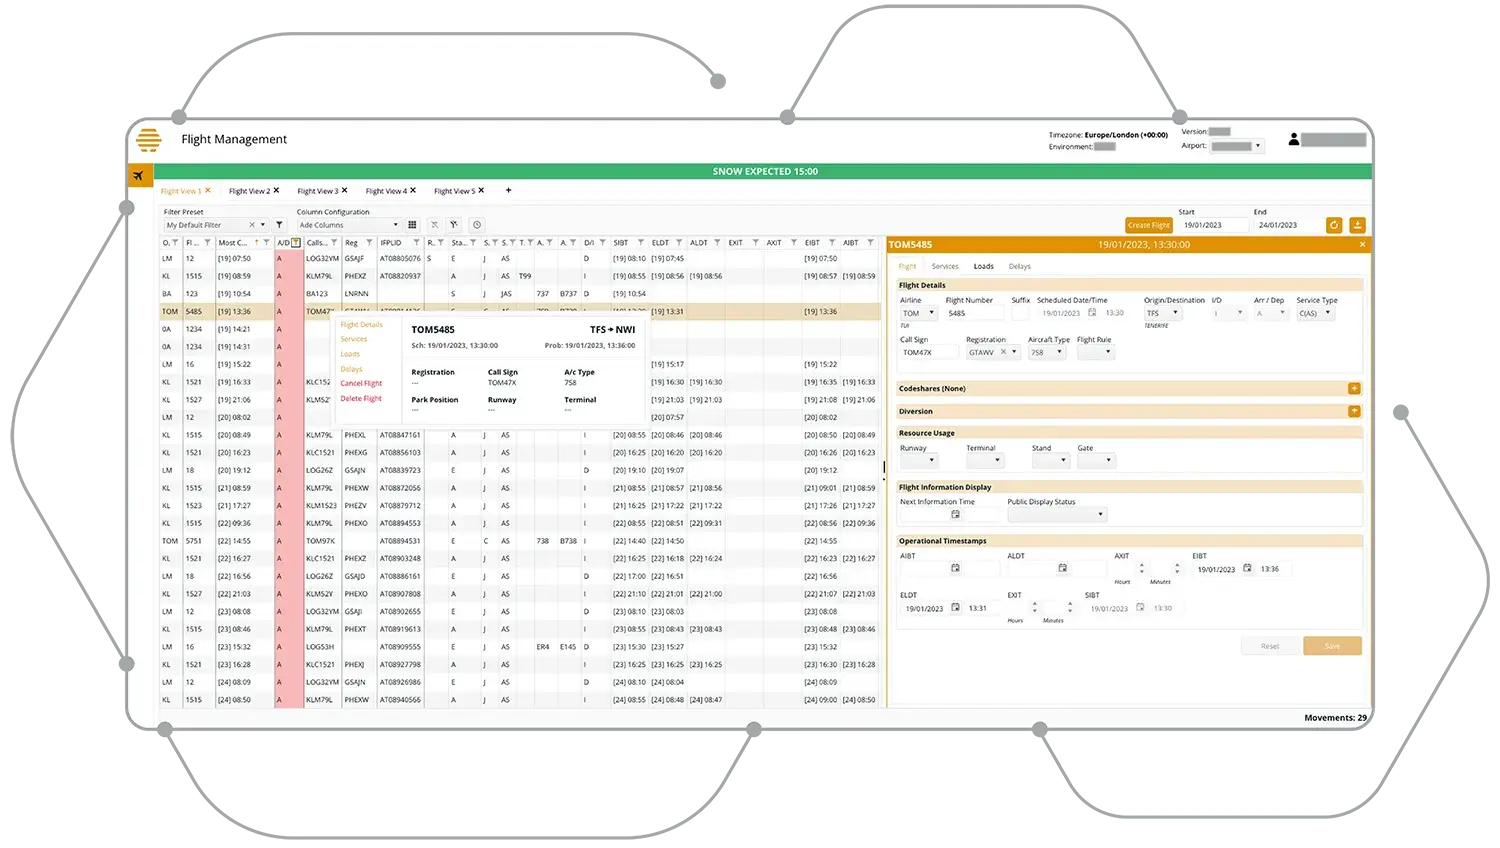Open the Loads tab in flight panel
The width and height of the screenshot is (1500, 848).
point(983,266)
